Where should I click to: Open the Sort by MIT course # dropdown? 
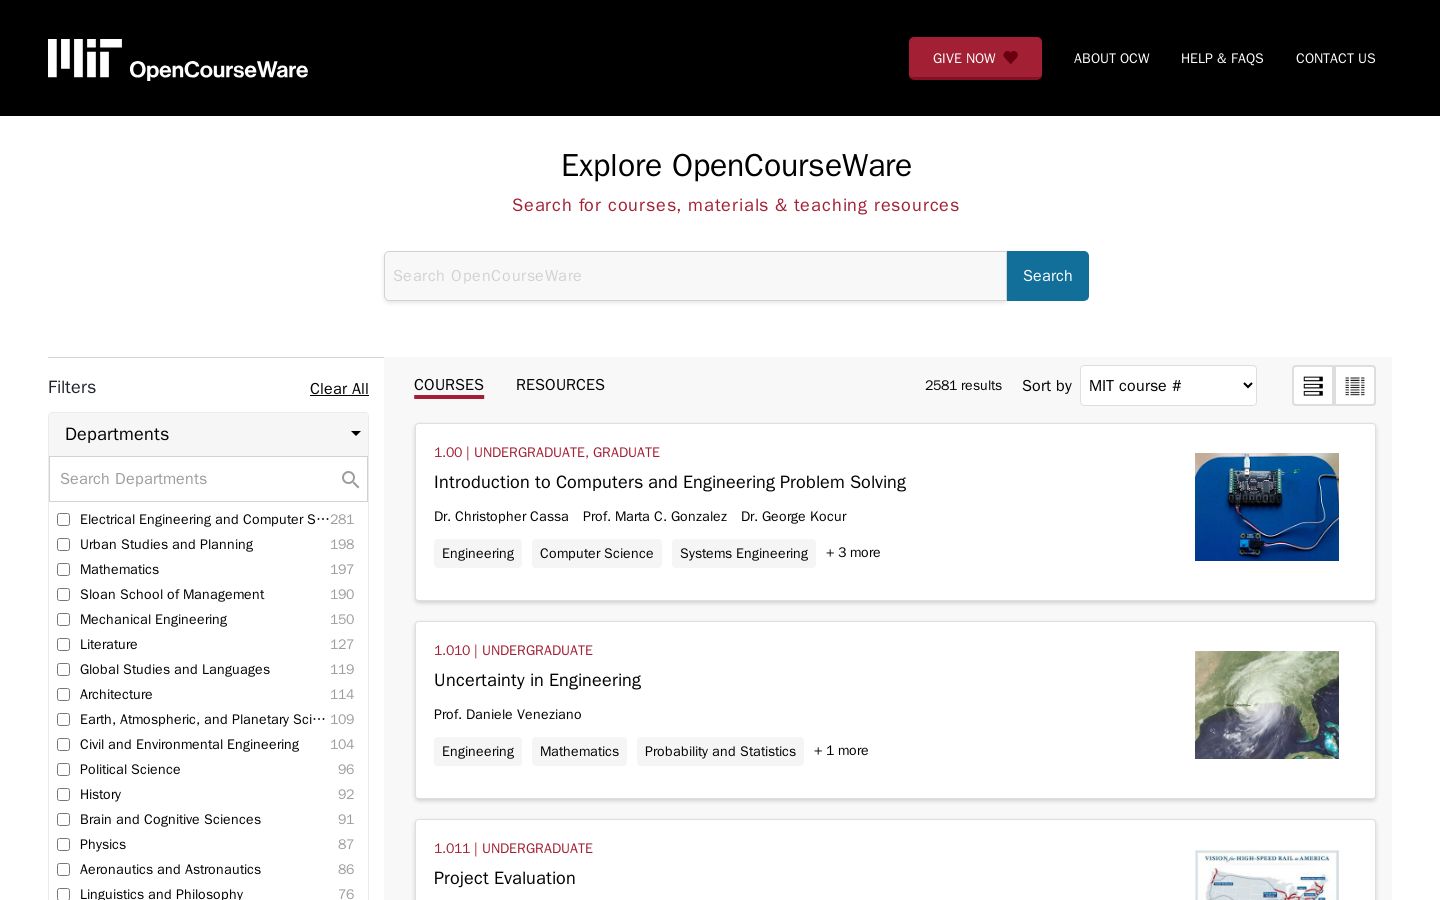[x=1168, y=386]
